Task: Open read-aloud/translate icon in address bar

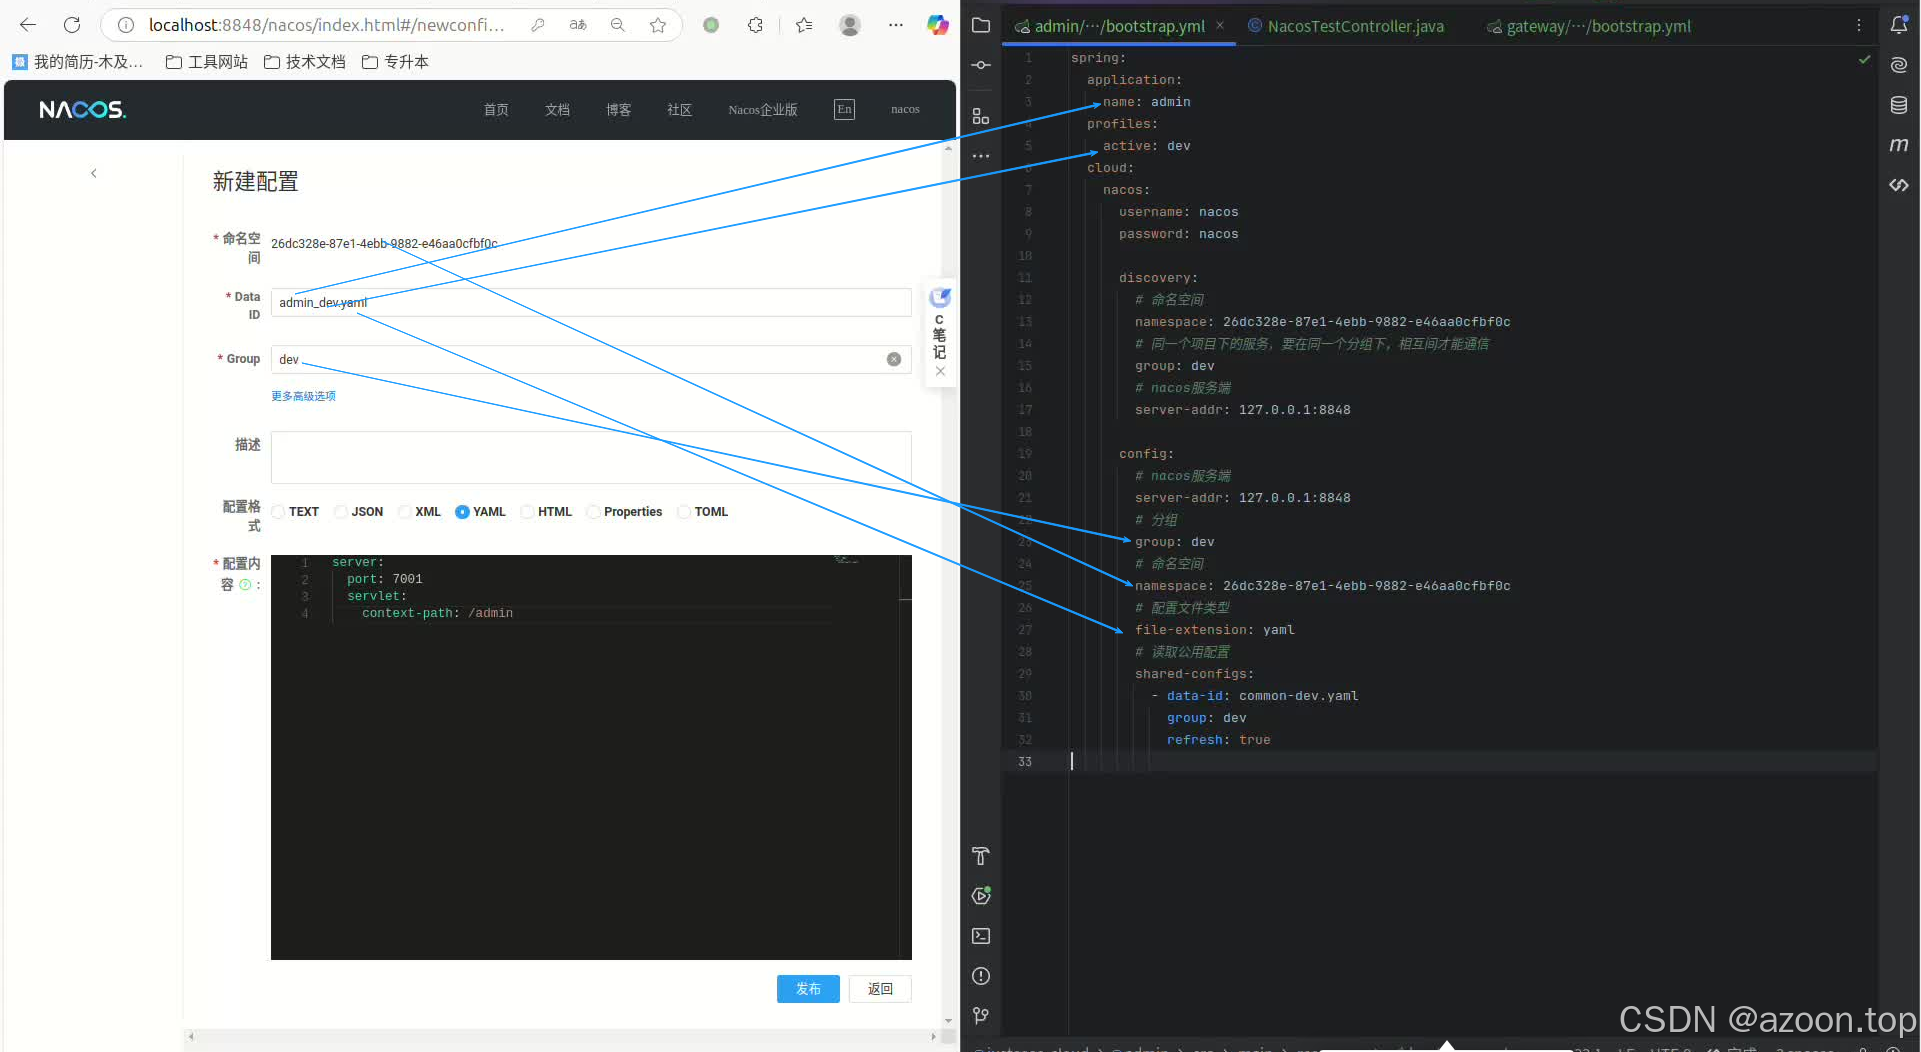Action: point(578,25)
